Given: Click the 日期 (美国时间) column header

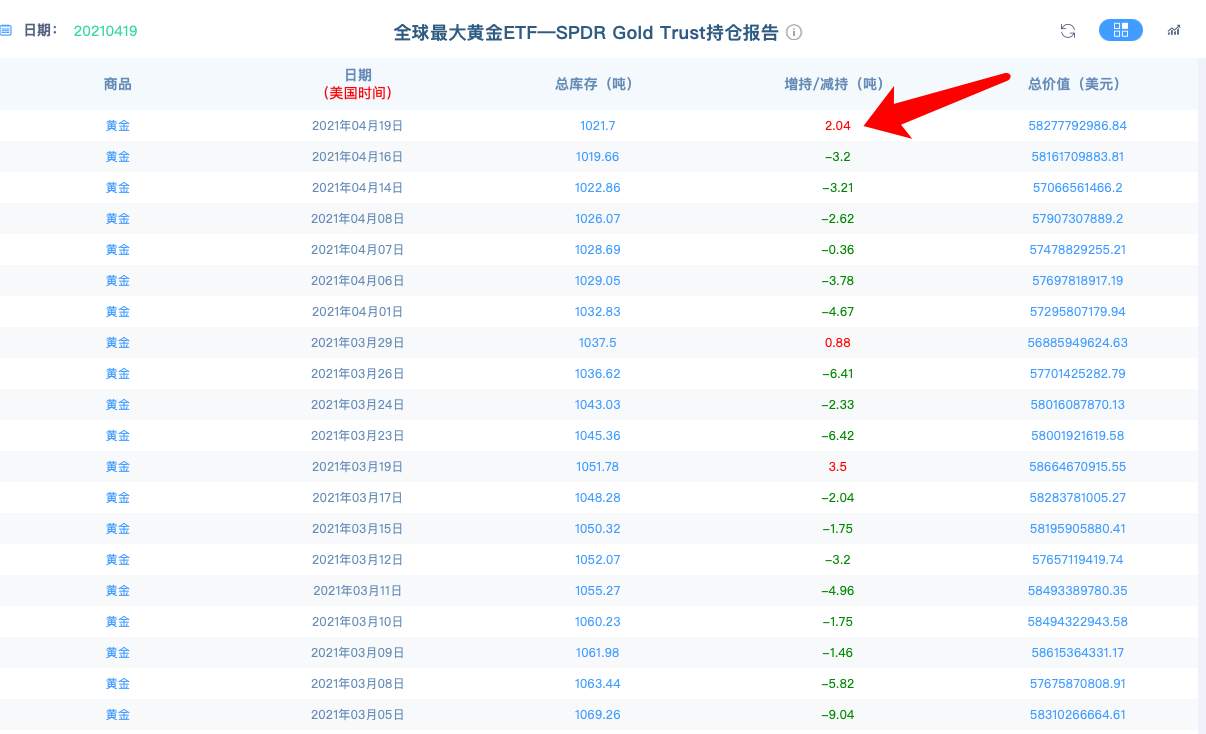Looking at the screenshot, I should 358,84.
